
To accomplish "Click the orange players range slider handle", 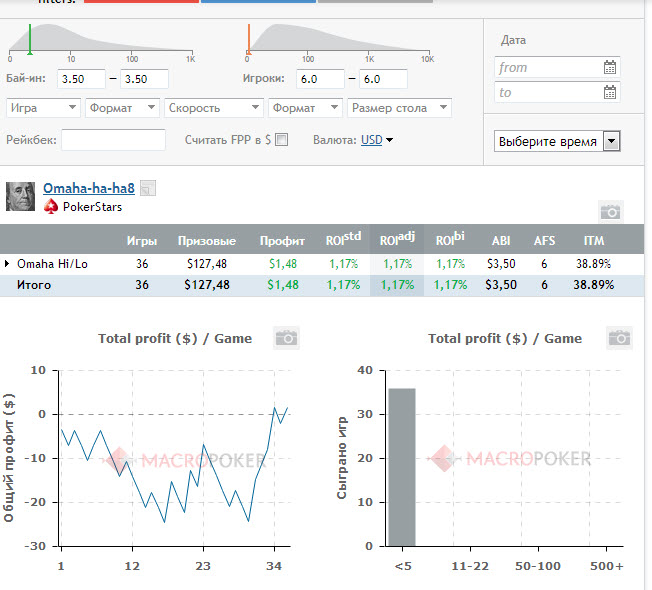I will point(249,39).
